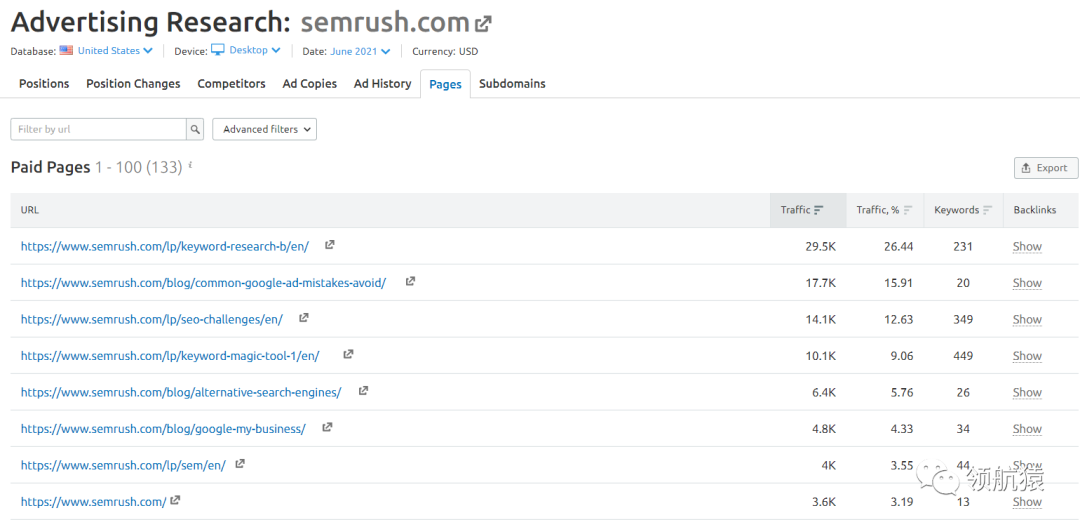Open seo-challenges page external link icon
The image size is (1080, 527).
[x=303, y=318]
